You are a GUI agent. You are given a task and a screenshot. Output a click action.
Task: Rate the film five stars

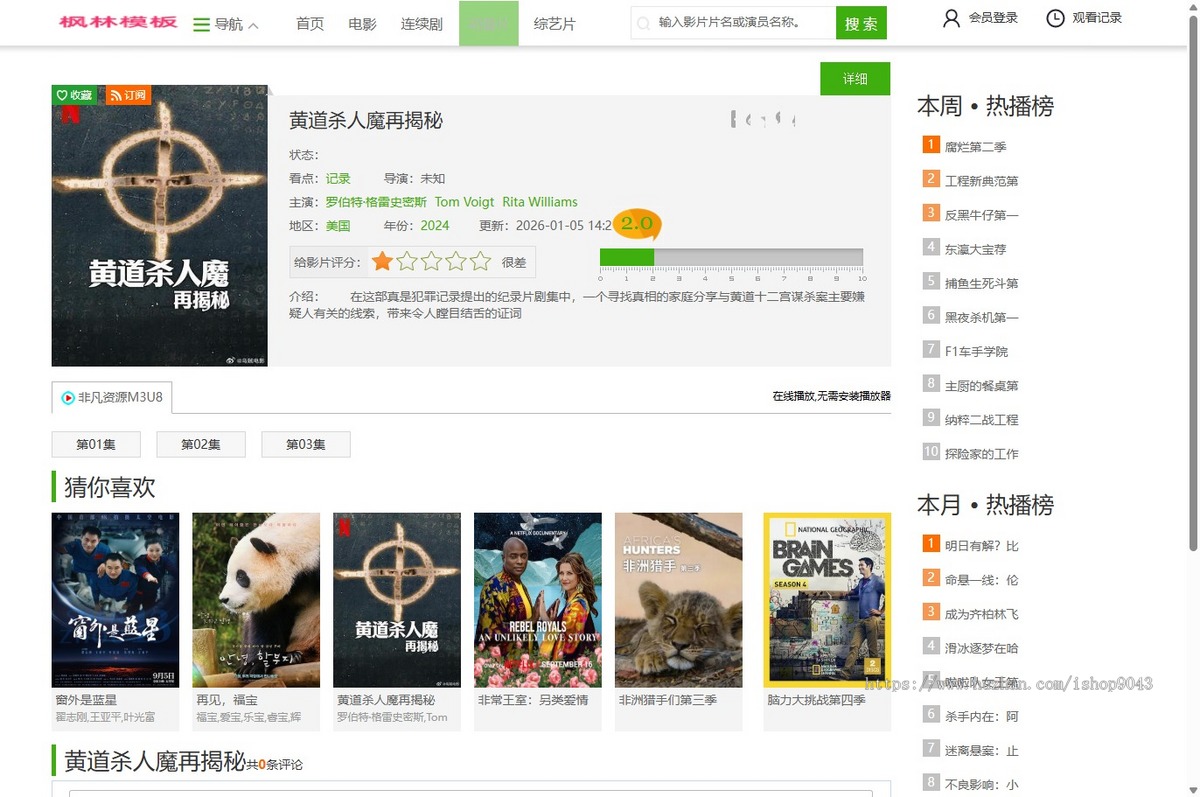click(481, 262)
